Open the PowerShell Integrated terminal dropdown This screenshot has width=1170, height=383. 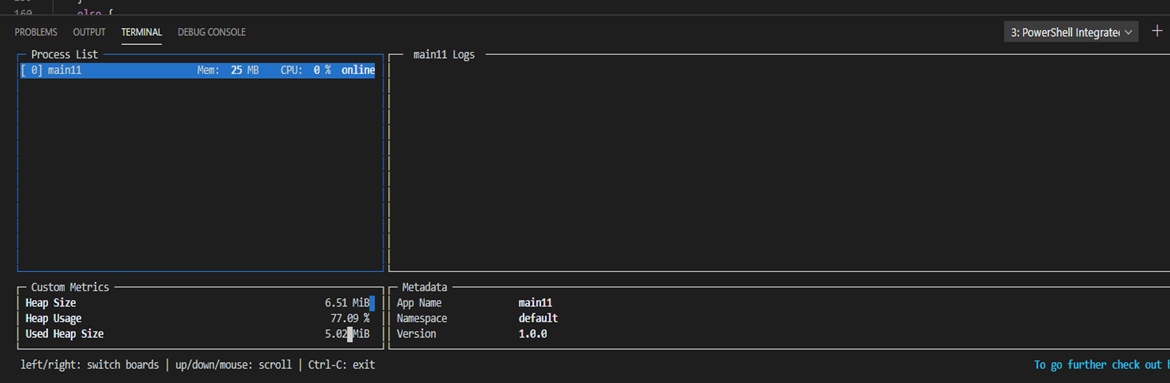click(1071, 32)
